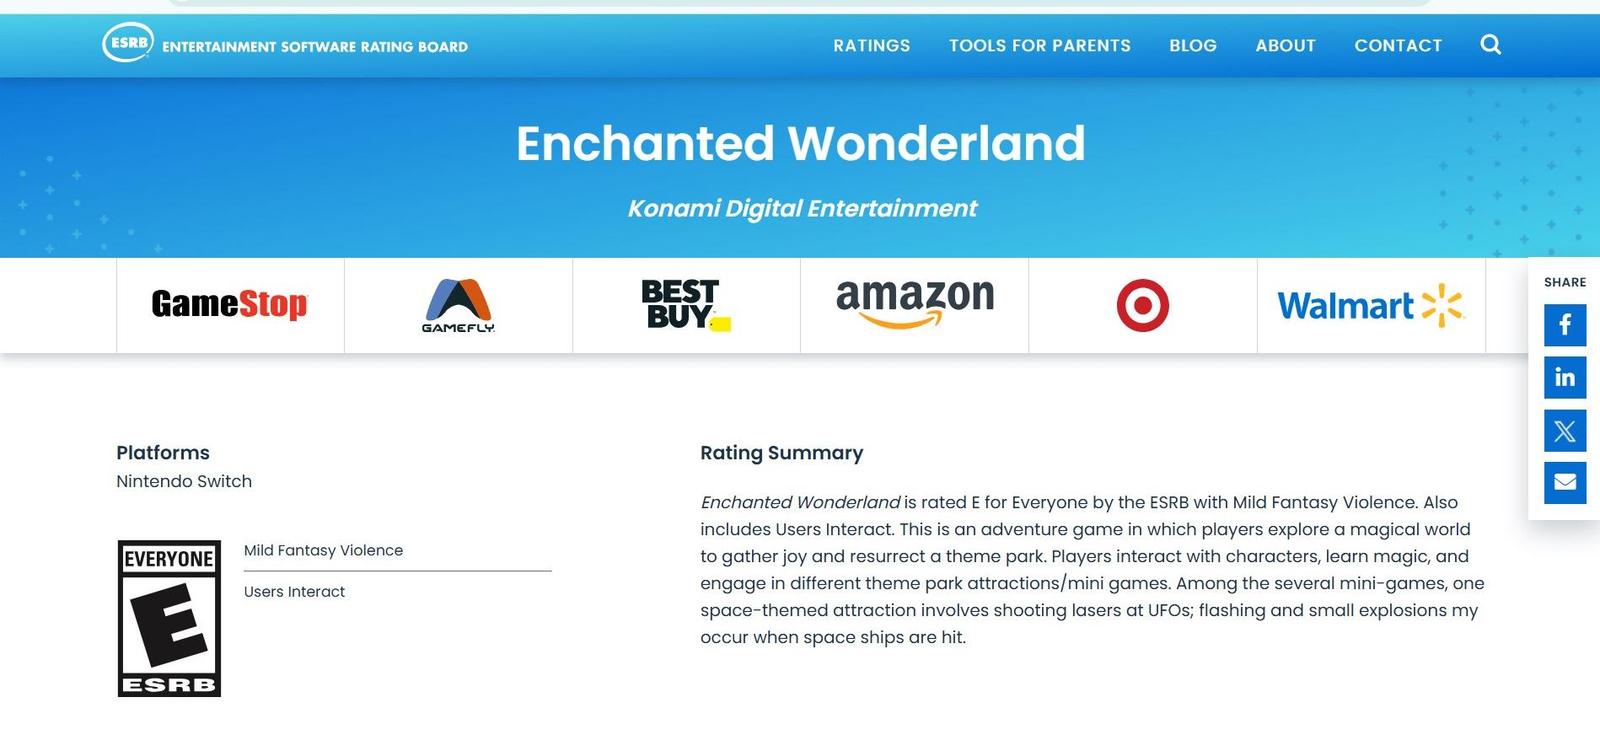Open the Amazon retailer link
Viewport: 1600px width, 745px height.
pyautogui.click(x=915, y=302)
